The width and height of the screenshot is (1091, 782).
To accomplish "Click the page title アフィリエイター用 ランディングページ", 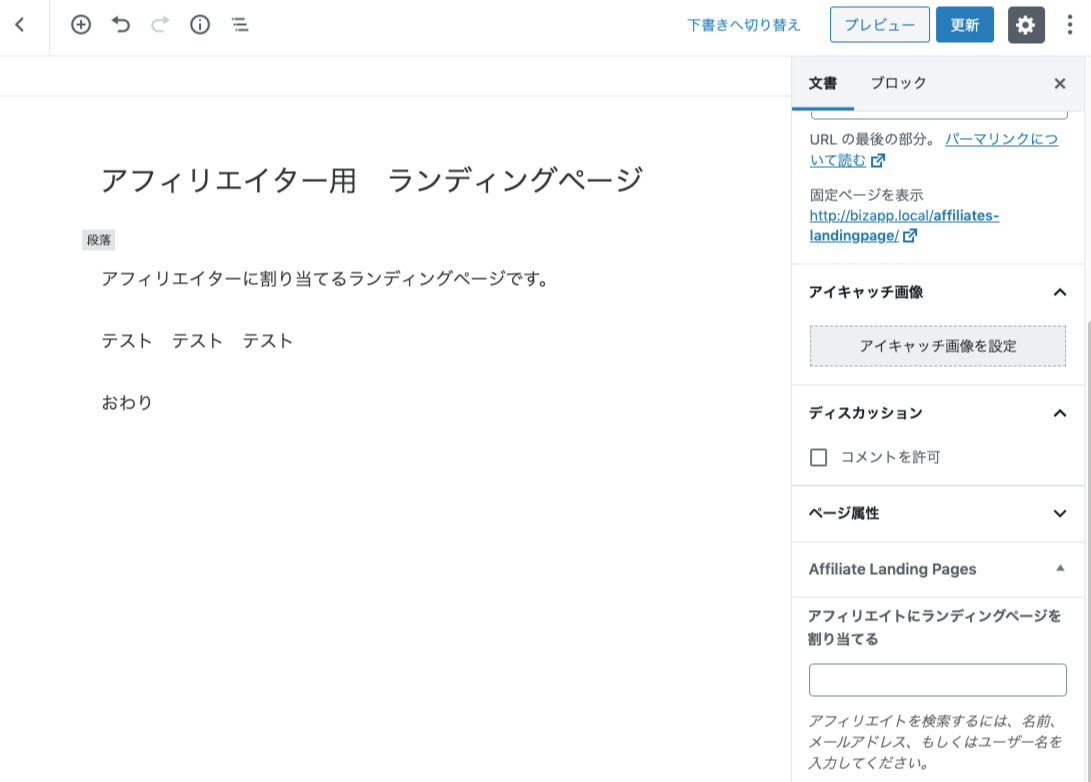I will [372, 180].
